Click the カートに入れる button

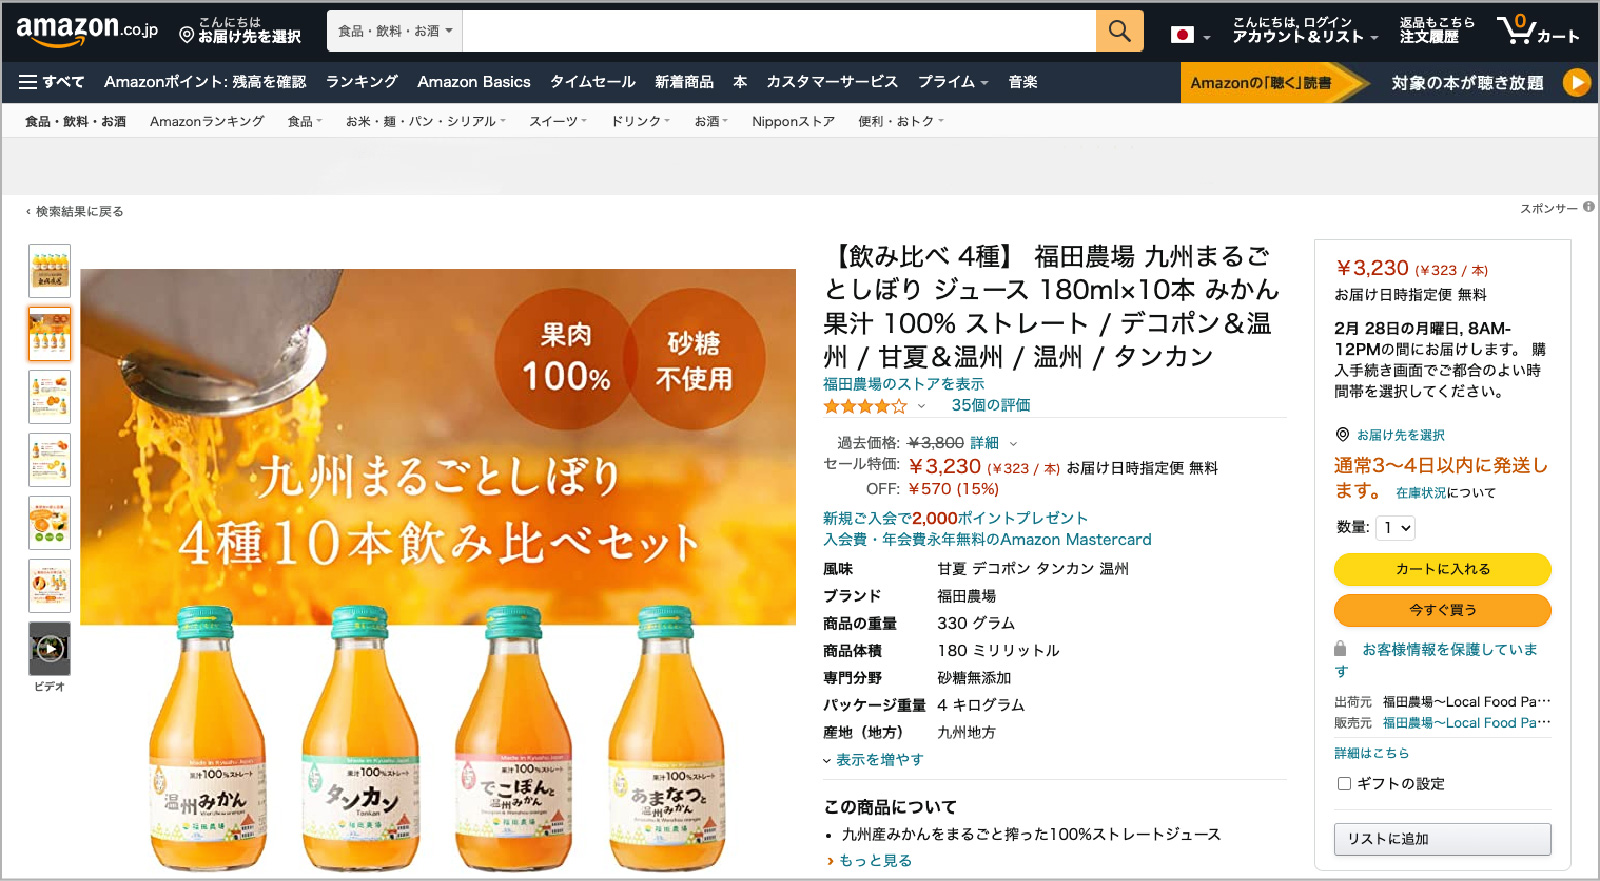(x=1442, y=569)
